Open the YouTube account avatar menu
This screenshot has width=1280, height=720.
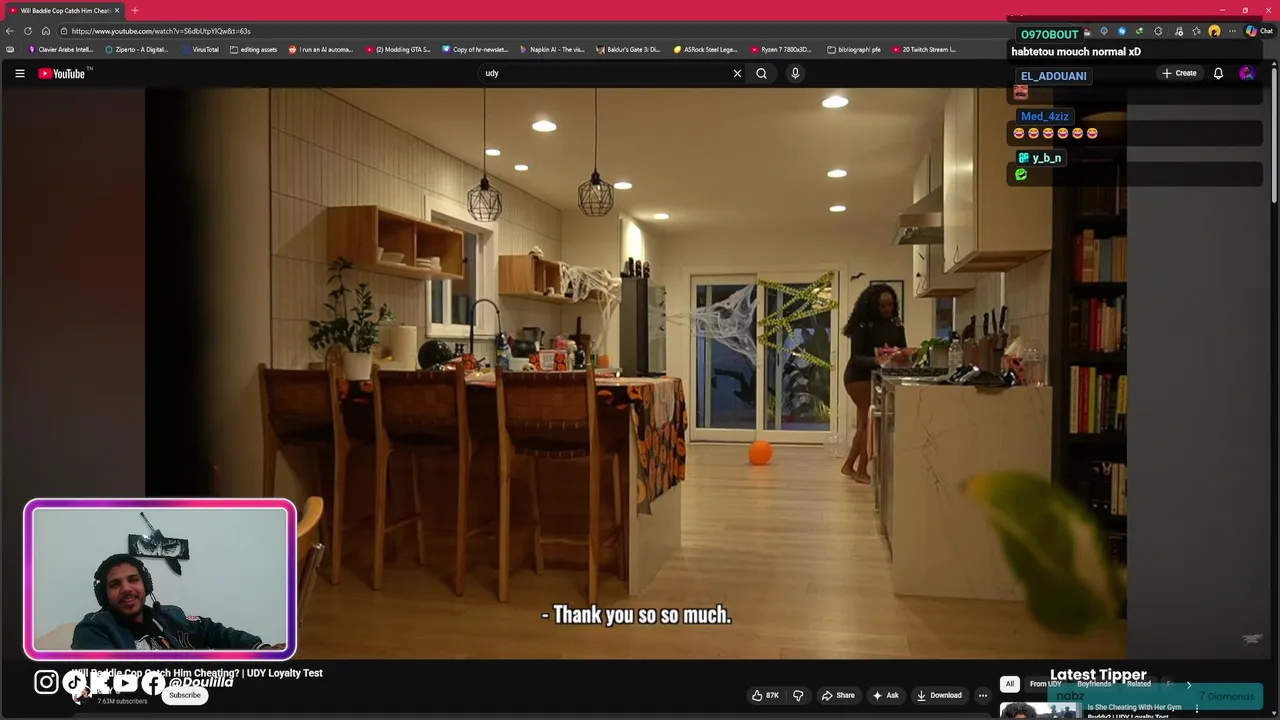click(1246, 73)
